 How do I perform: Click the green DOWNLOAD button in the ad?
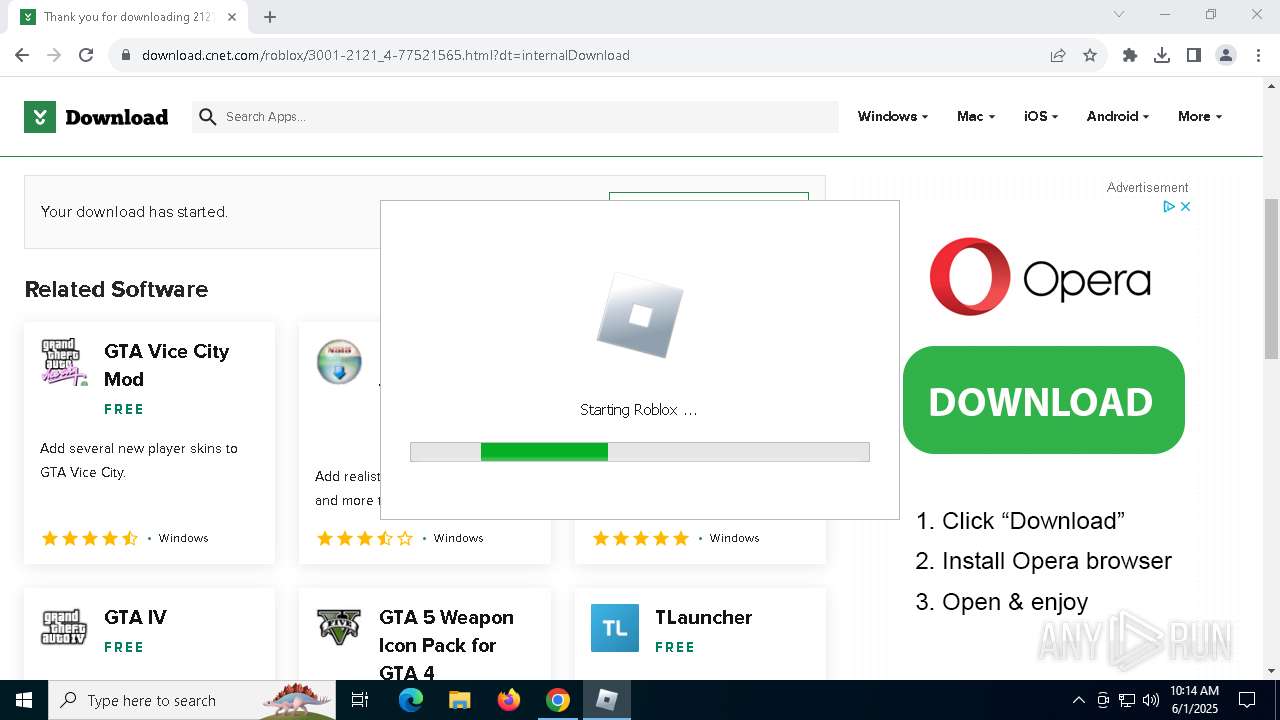(x=1043, y=400)
